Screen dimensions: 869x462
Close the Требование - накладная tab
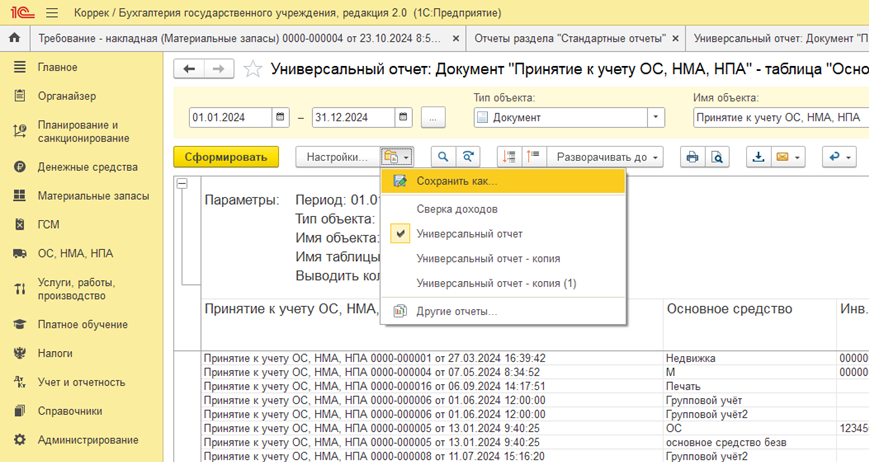tap(456, 38)
